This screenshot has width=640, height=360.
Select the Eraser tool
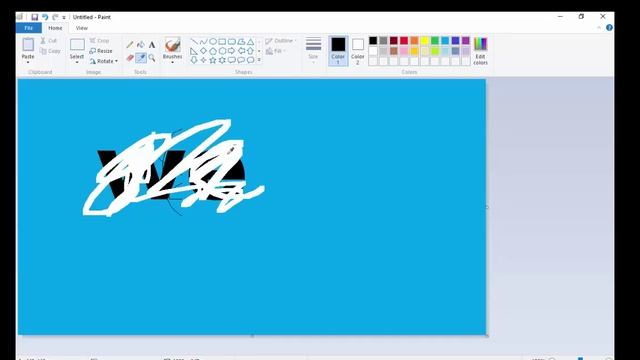tap(130, 58)
